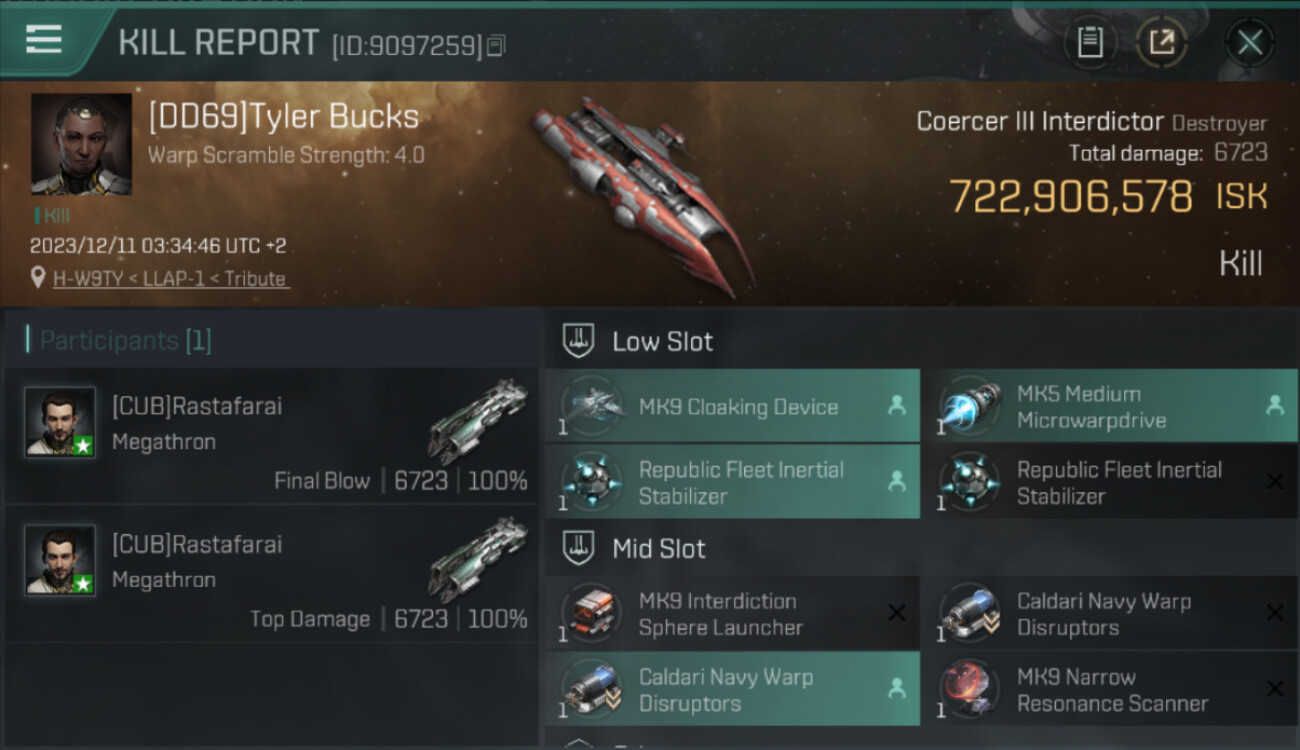Collapse the Mid Slot section
This screenshot has width=1300, height=750.
click(579, 547)
